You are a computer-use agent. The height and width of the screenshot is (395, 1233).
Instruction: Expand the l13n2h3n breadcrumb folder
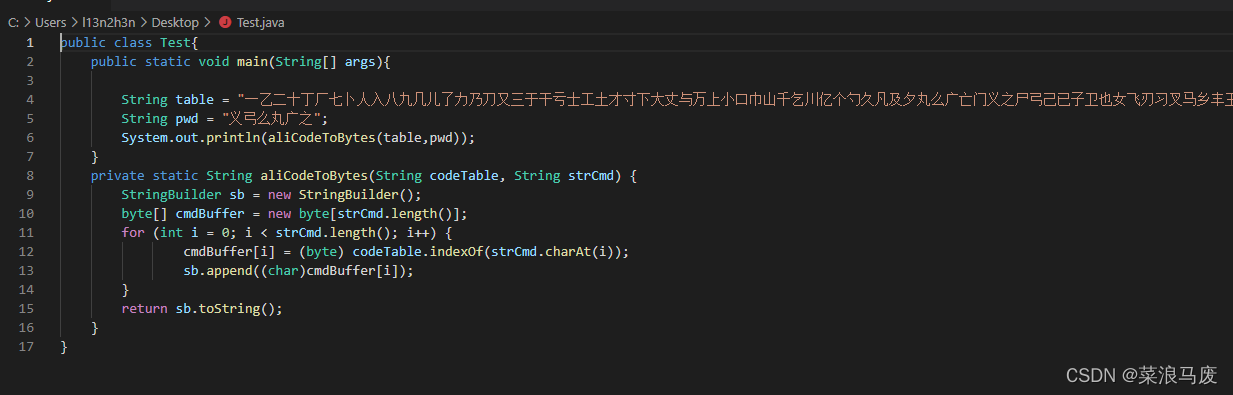click(x=110, y=22)
